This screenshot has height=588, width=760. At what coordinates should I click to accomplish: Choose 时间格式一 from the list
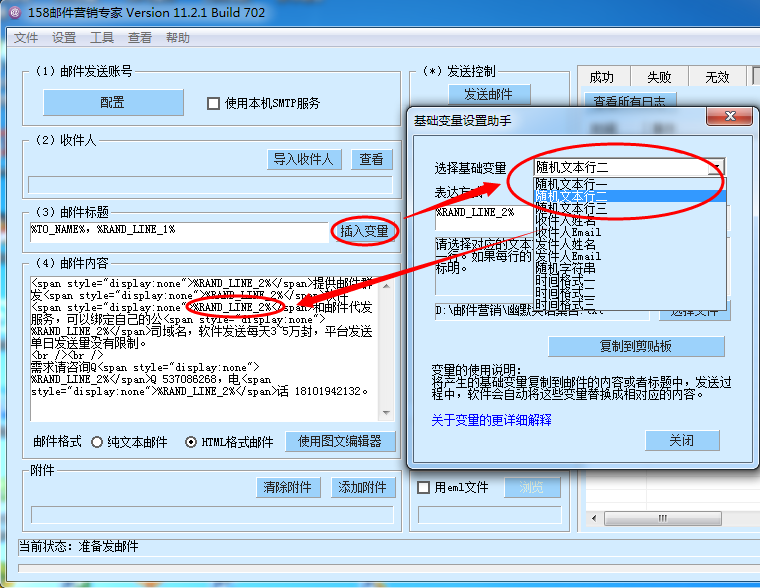(630, 281)
